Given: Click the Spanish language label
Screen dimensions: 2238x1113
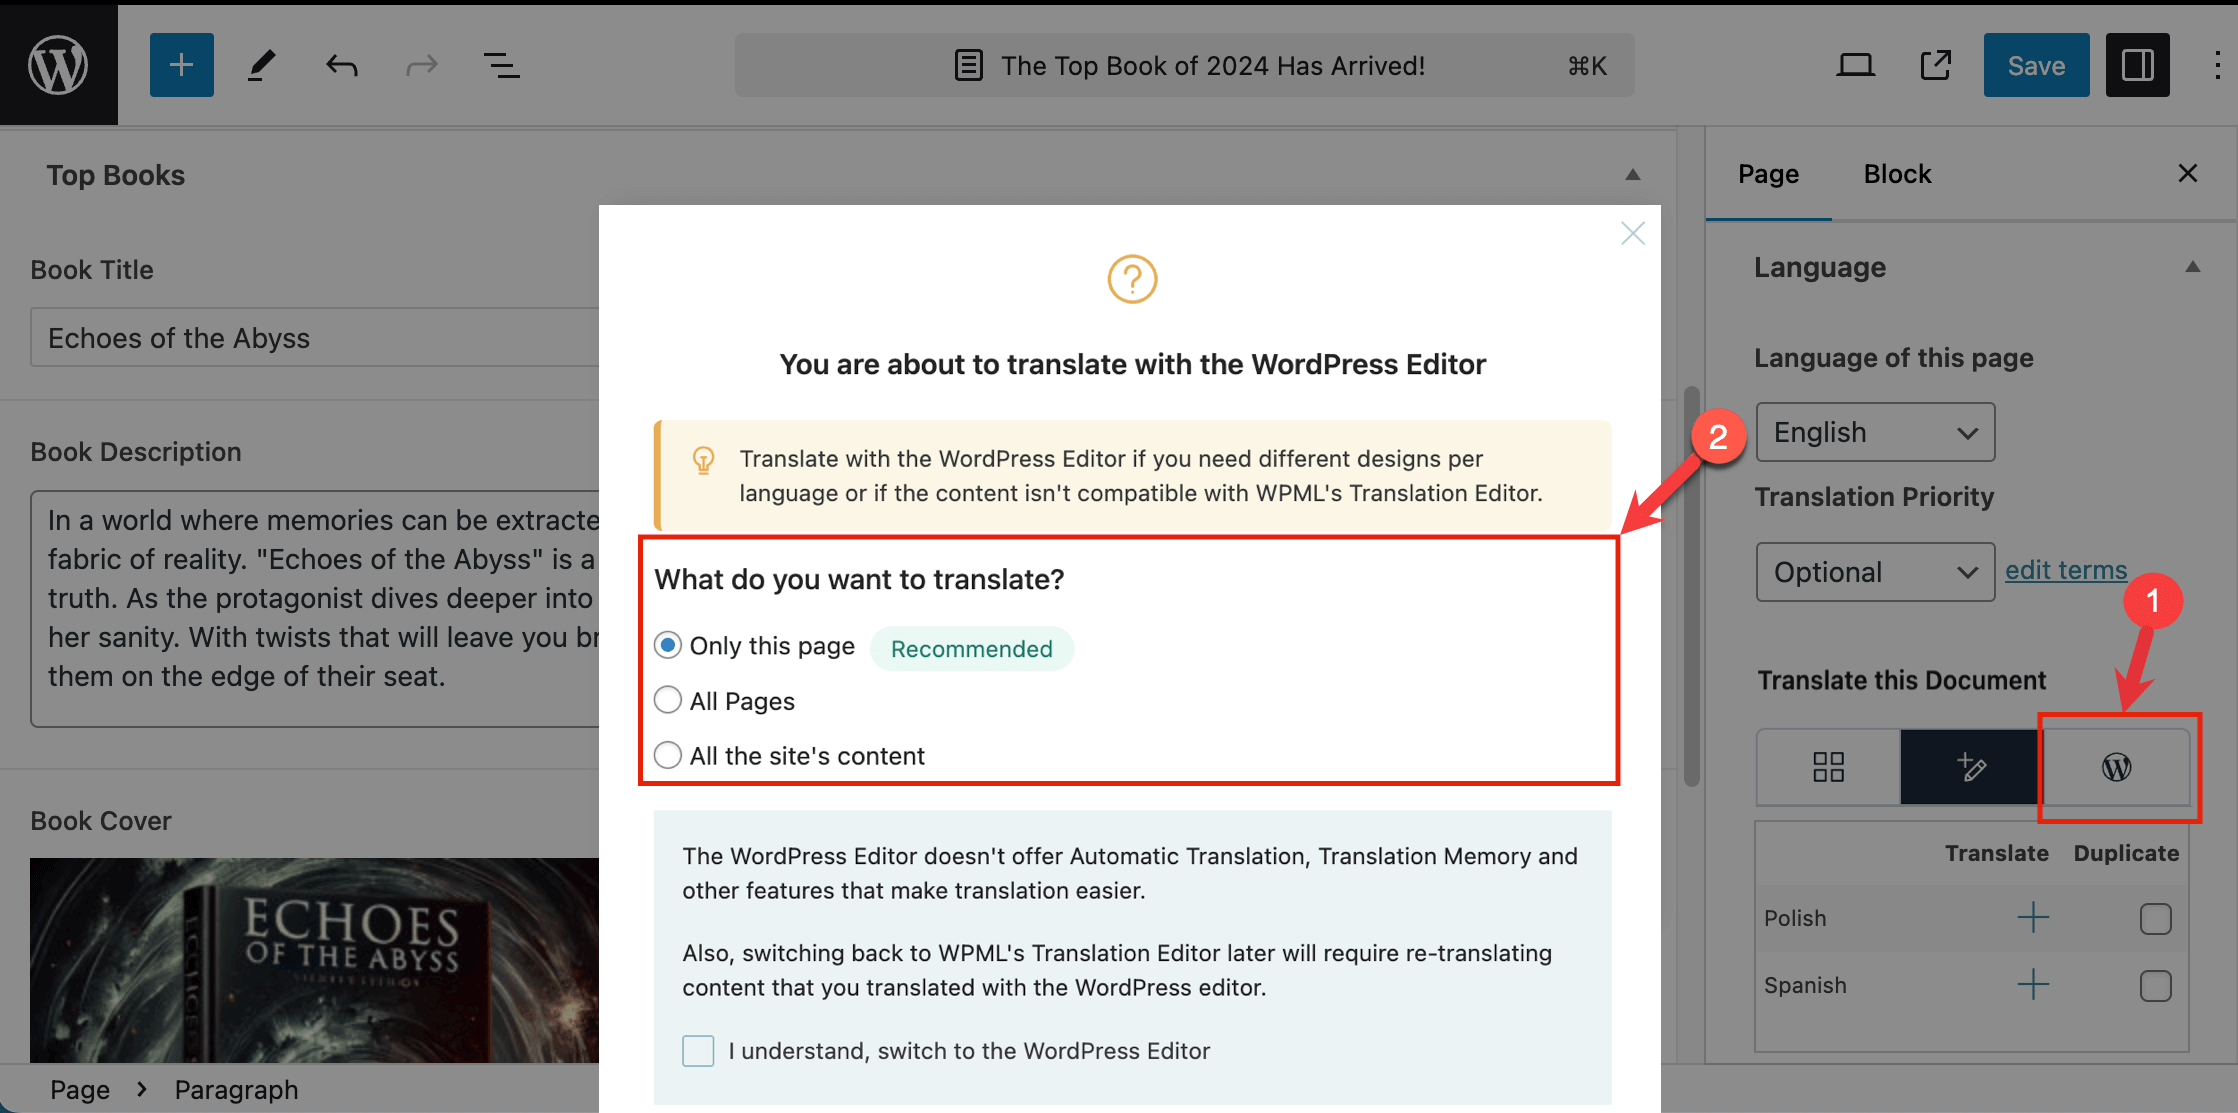Looking at the screenshot, I should [1804, 985].
